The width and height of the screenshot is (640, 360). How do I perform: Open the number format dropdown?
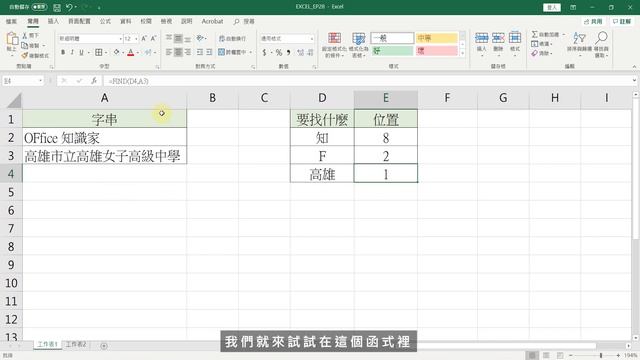312,38
